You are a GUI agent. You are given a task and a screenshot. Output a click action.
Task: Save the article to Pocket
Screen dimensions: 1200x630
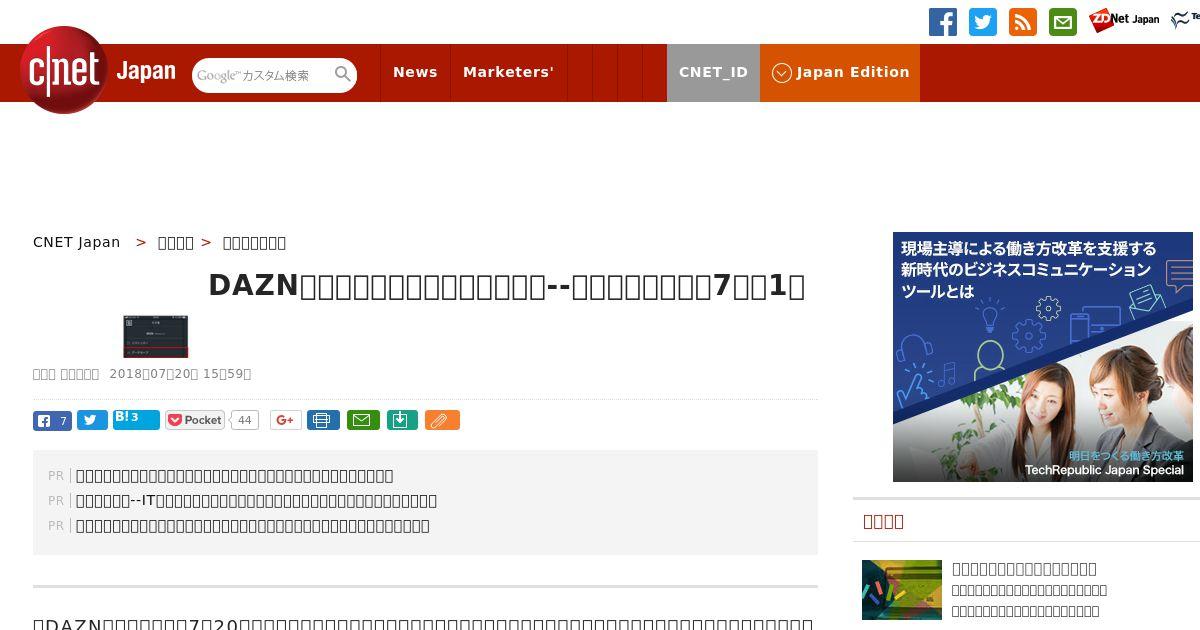point(195,420)
